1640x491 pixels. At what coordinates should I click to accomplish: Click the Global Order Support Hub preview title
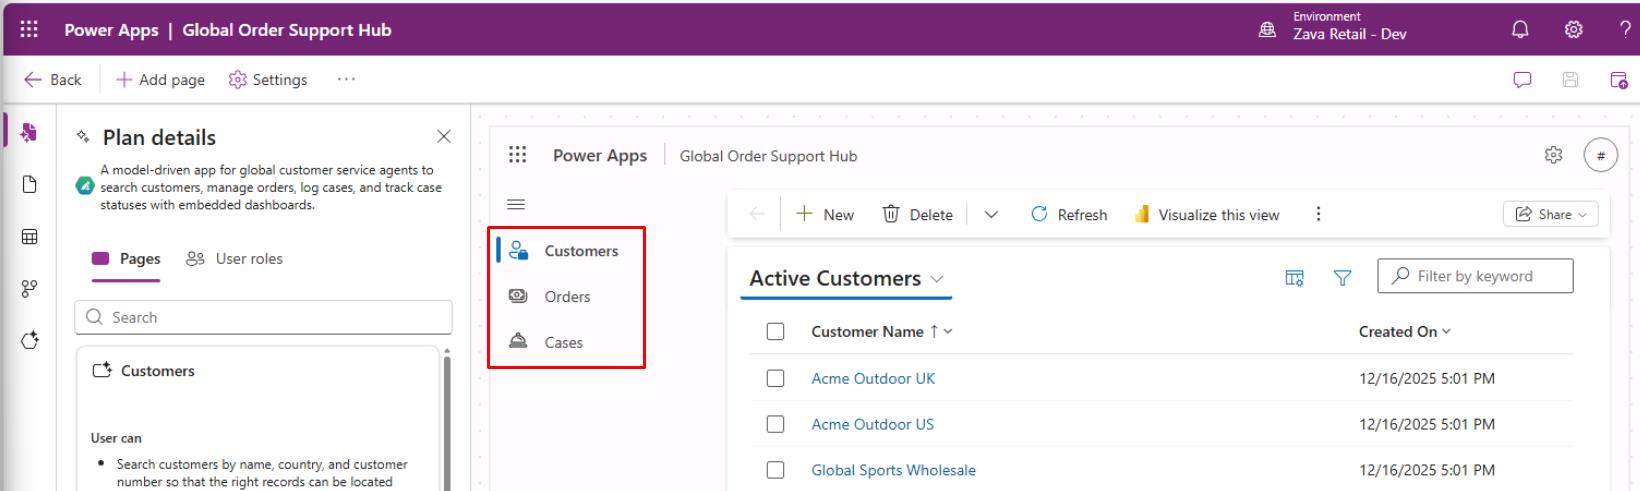768,156
